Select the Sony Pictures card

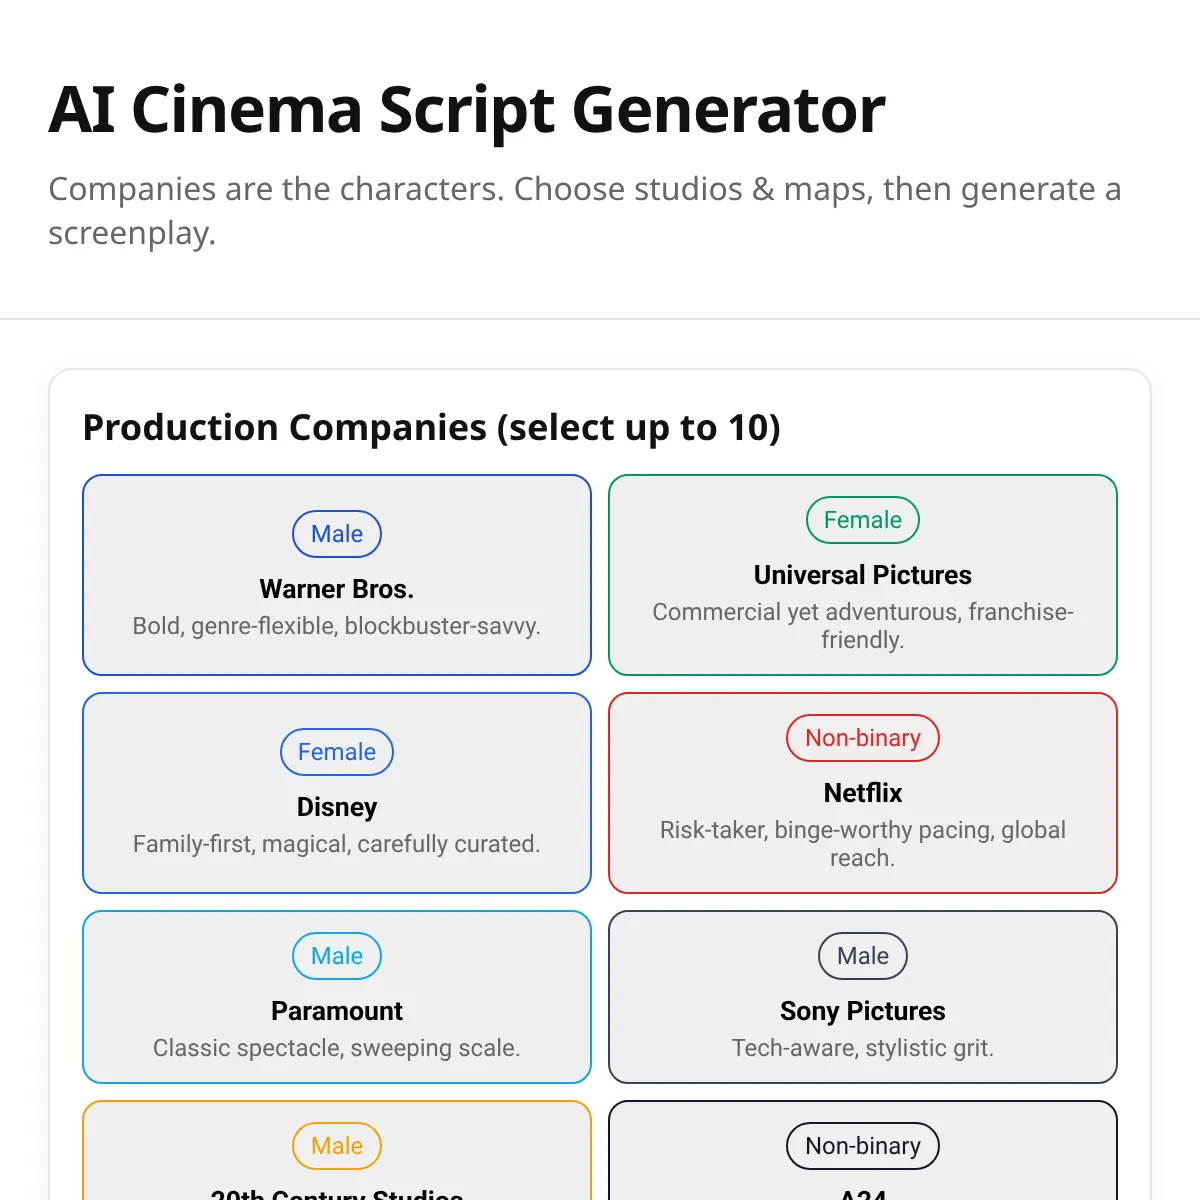point(863,997)
